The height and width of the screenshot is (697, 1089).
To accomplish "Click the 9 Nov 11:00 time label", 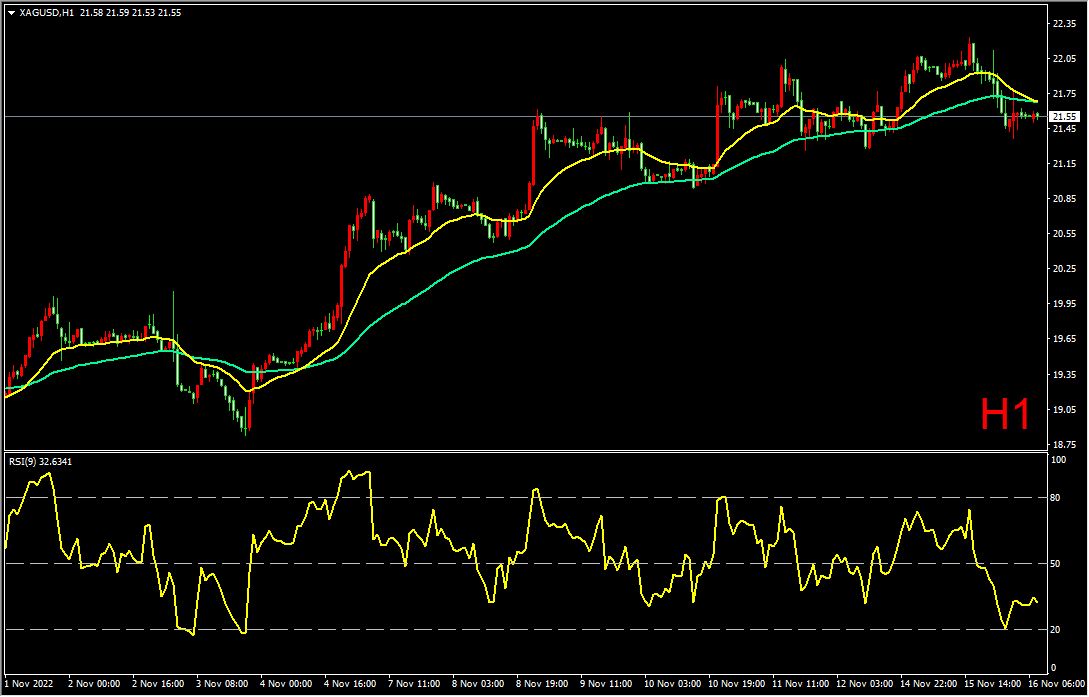I will [606, 684].
